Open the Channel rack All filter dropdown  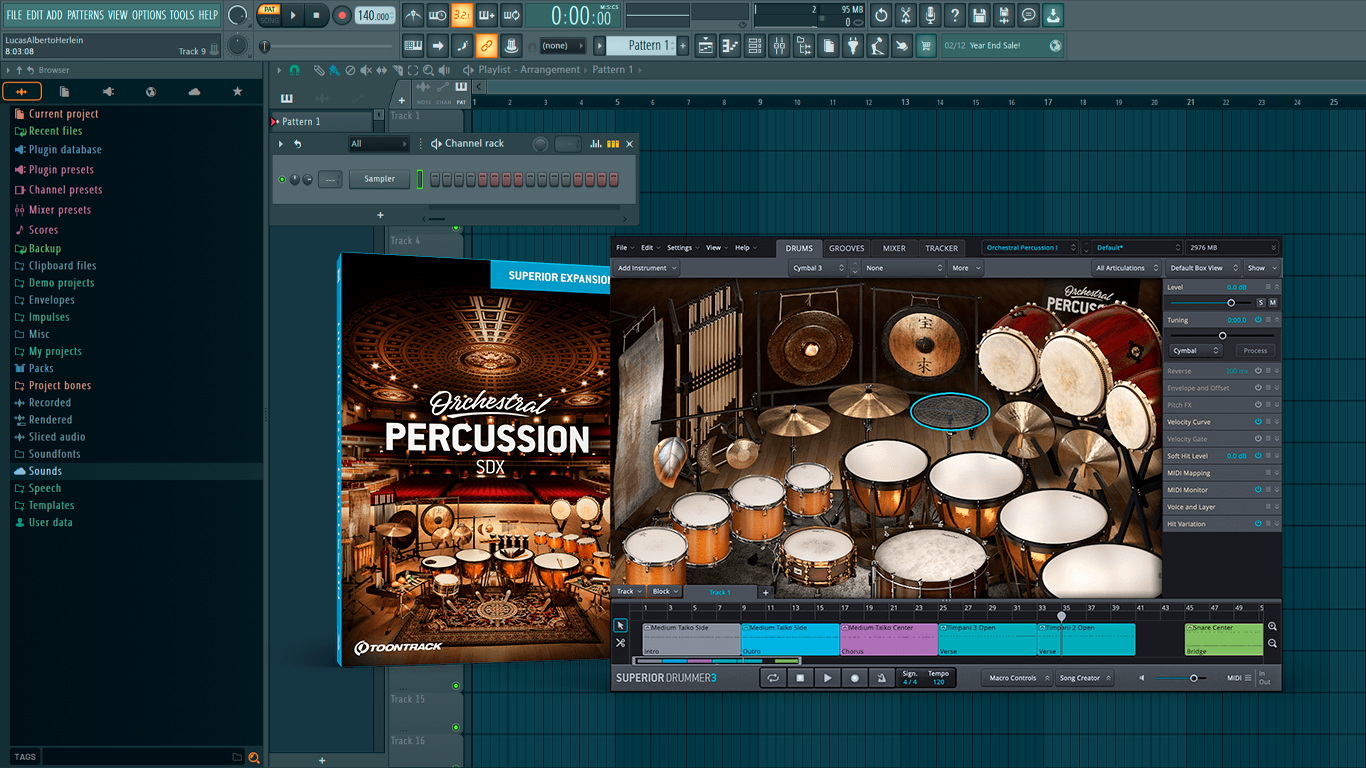coord(378,144)
